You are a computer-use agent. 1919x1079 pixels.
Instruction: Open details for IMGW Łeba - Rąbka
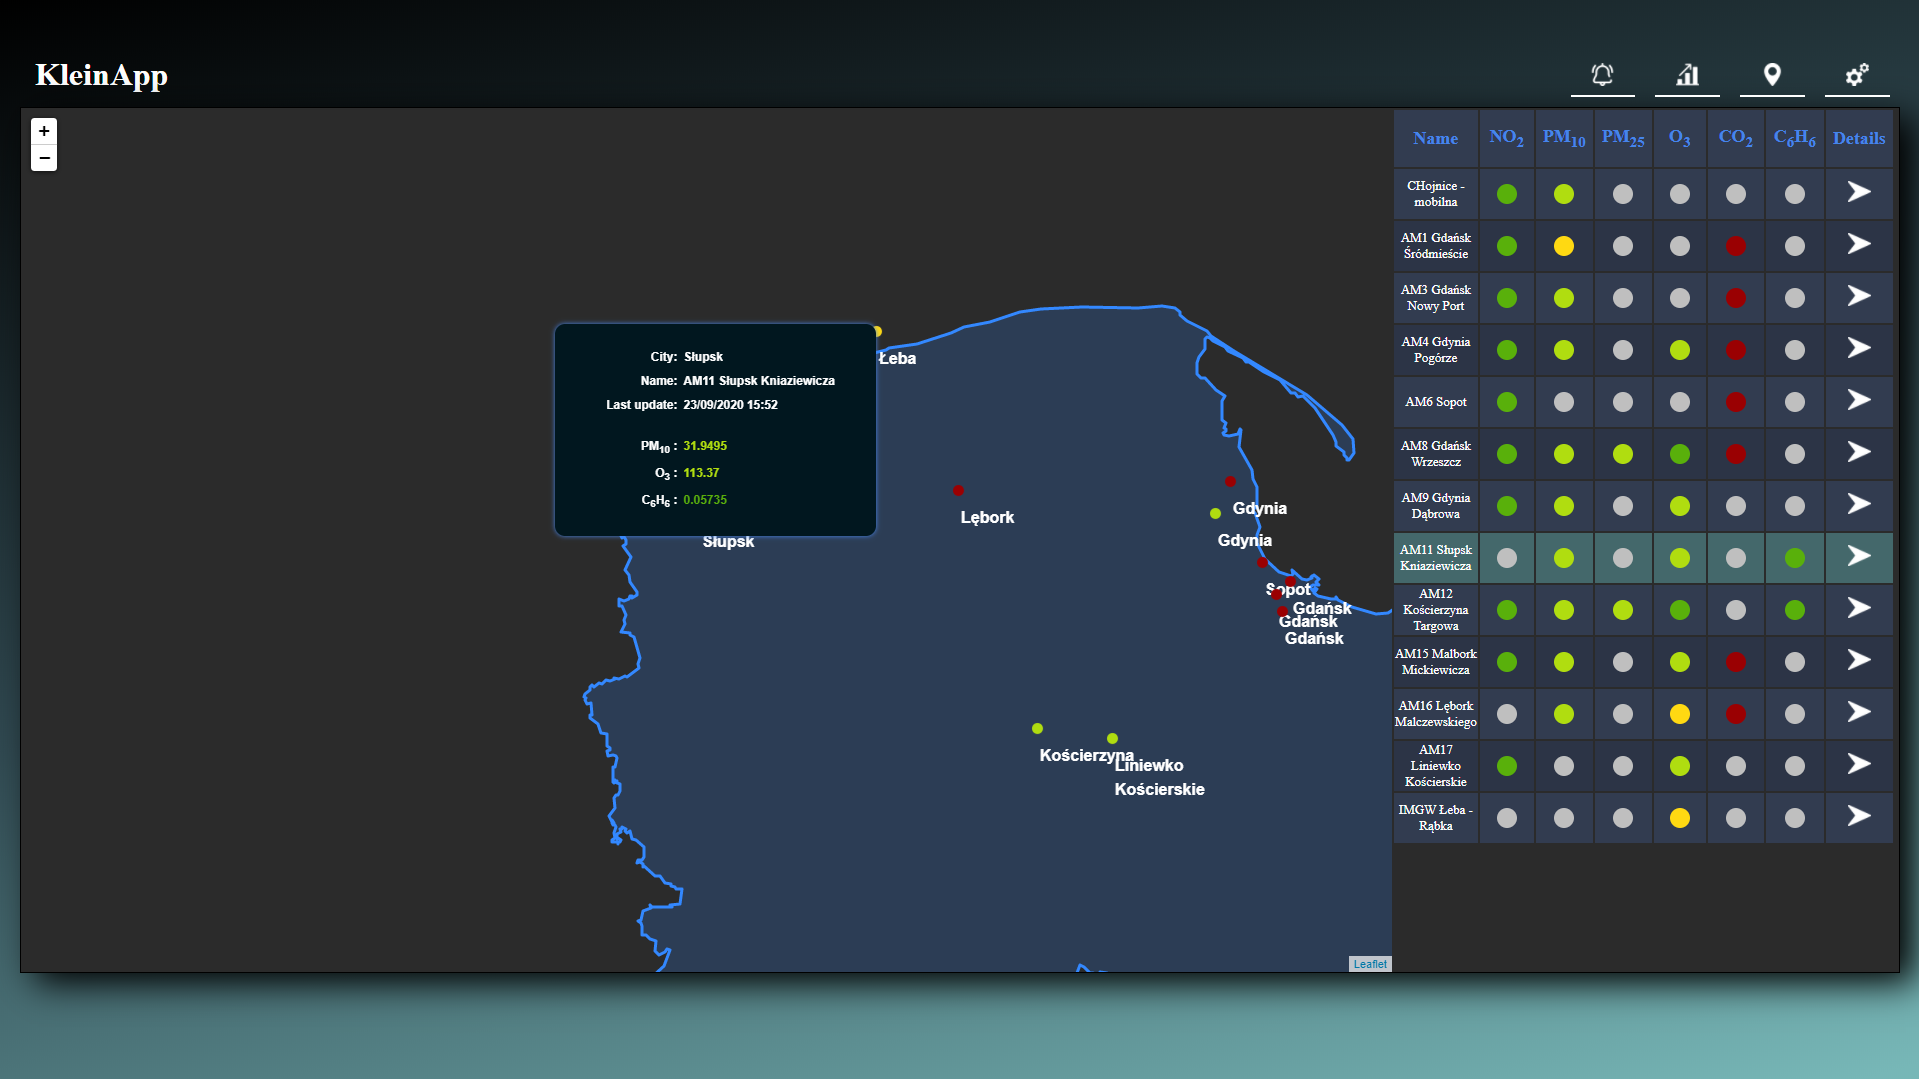(1858, 818)
